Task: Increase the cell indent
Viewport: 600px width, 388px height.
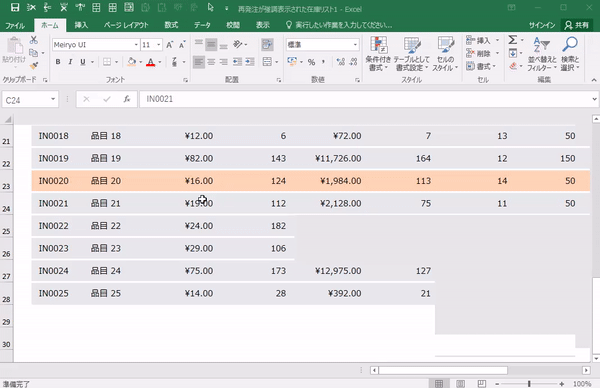Action: [250, 62]
